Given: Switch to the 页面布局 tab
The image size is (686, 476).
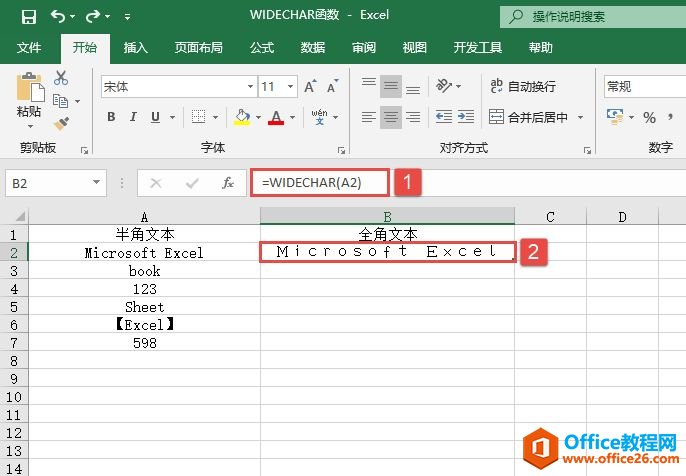Looking at the screenshot, I should pyautogui.click(x=199, y=47).
